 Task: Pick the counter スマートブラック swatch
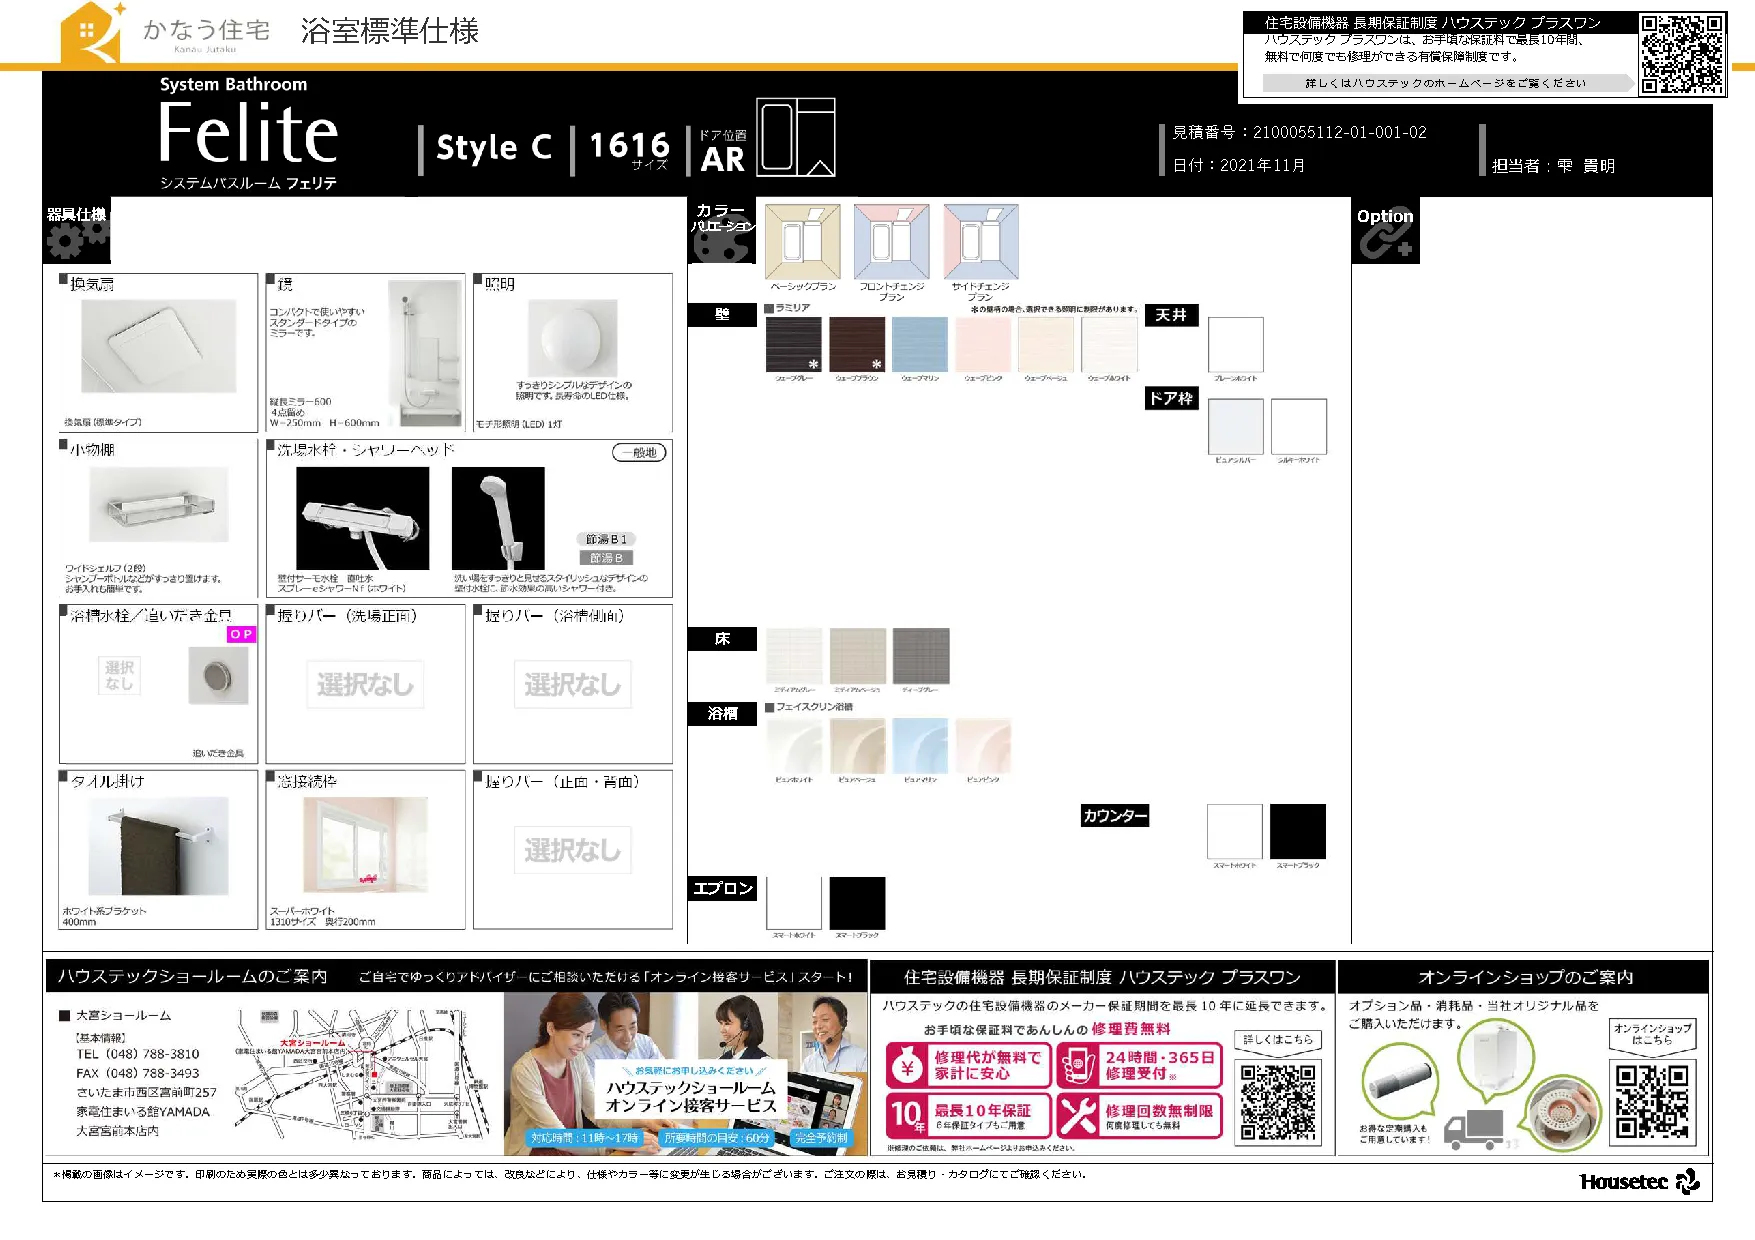[1298, 831]
